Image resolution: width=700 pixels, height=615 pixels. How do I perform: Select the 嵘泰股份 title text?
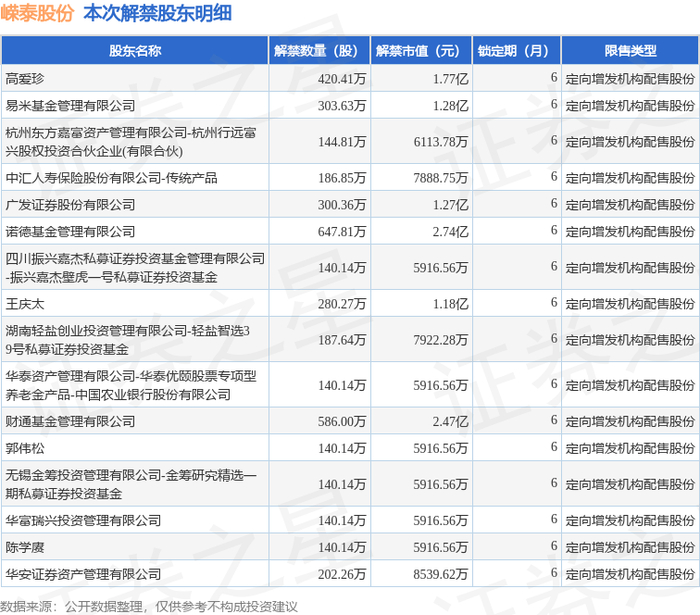click(37, 13)
